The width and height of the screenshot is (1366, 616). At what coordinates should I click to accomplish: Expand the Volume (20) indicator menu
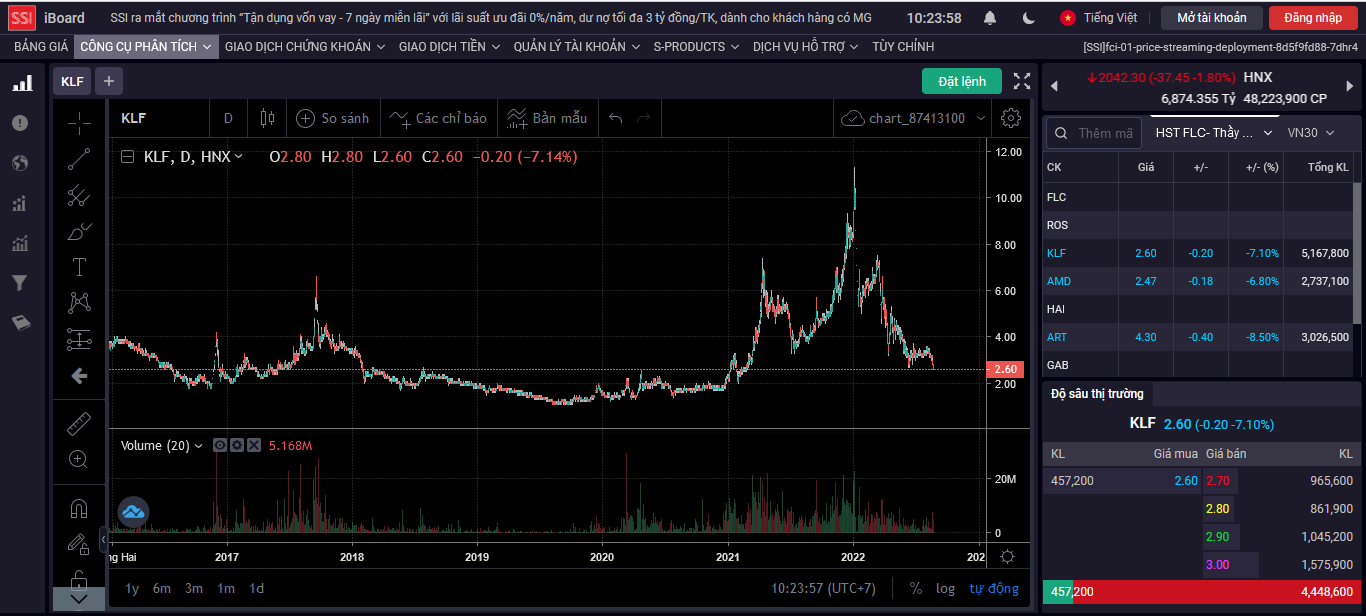tap(198, 446)
